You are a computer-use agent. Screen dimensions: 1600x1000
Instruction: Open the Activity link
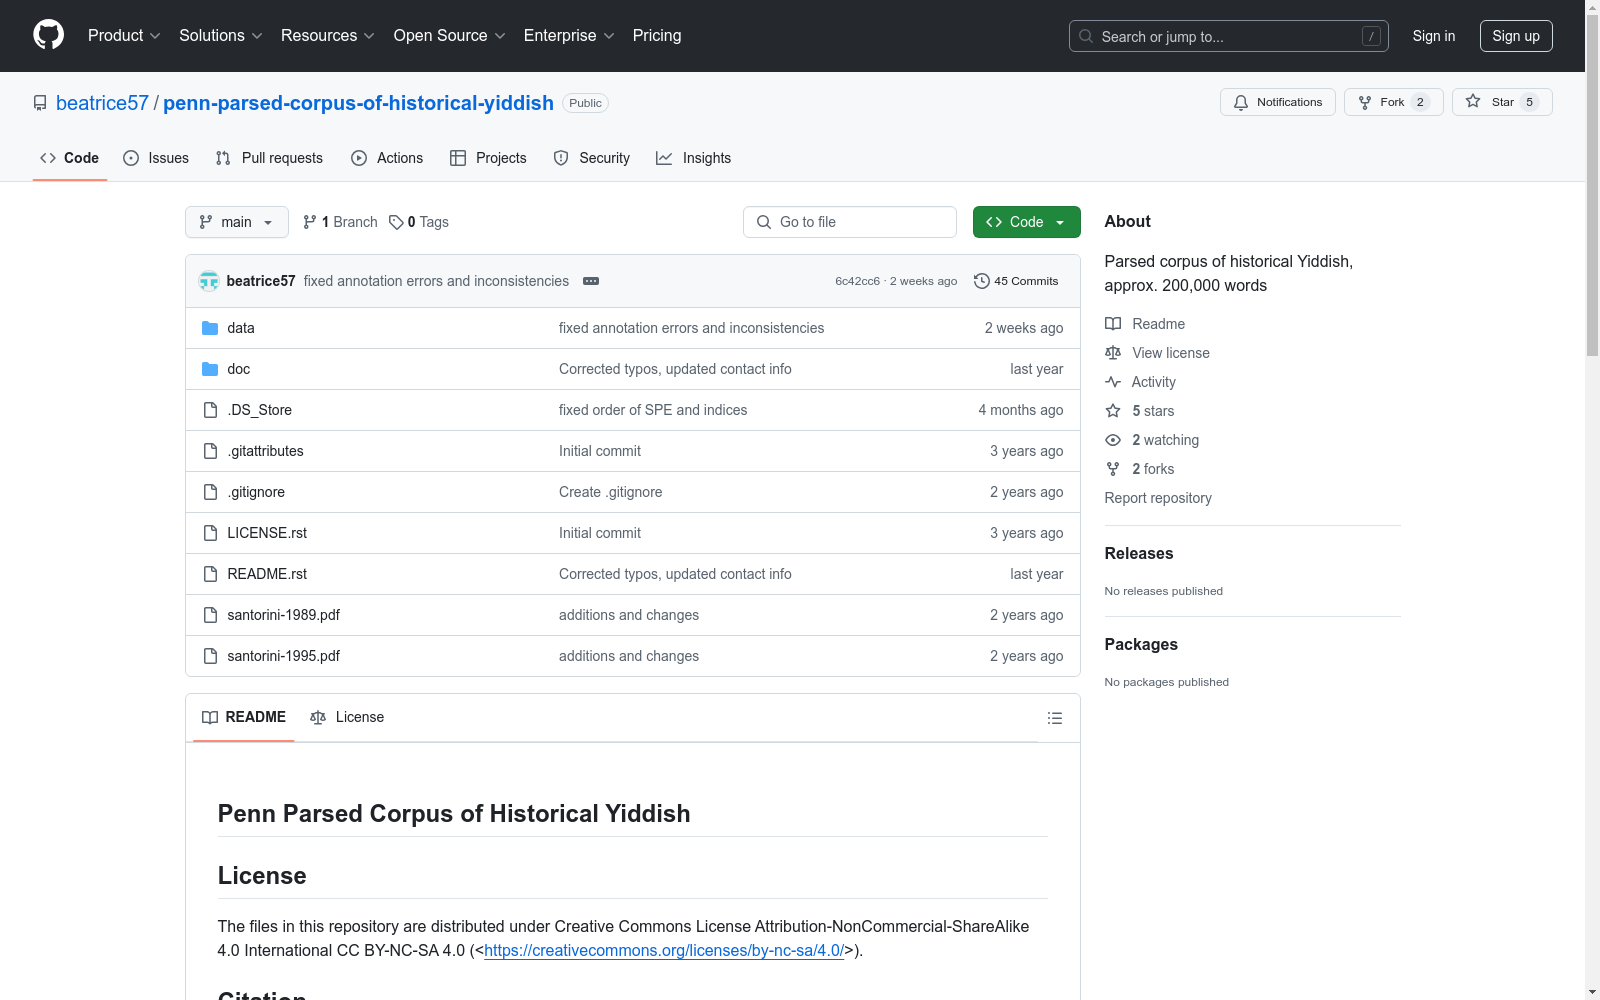[x=1140, y=382]
